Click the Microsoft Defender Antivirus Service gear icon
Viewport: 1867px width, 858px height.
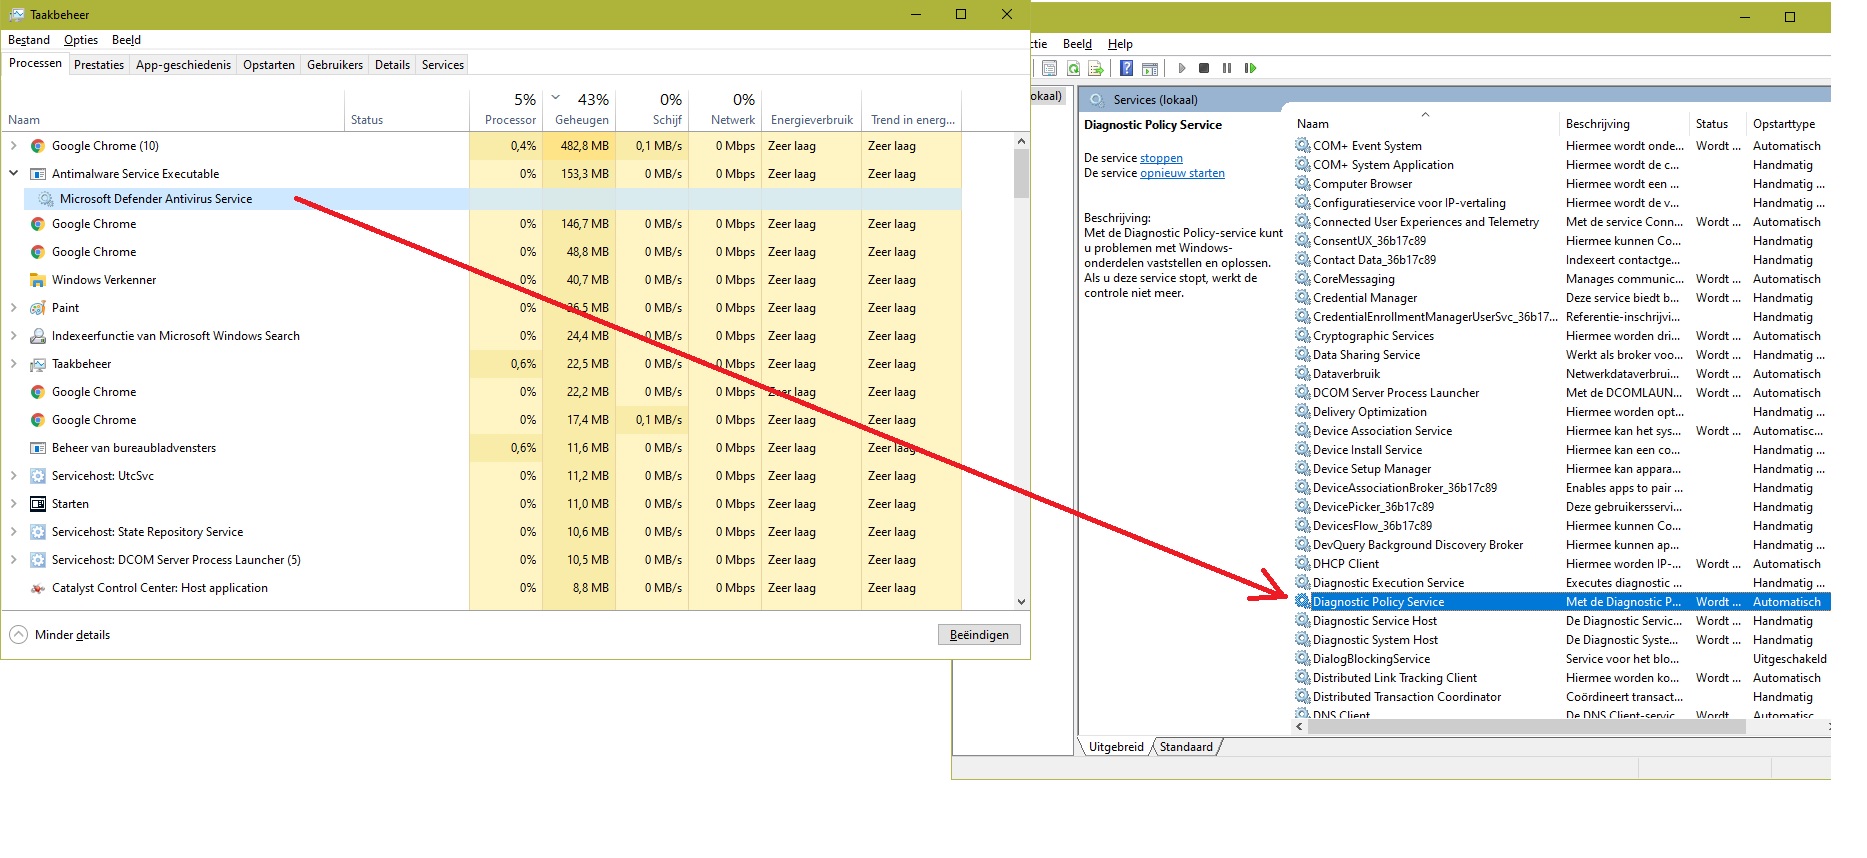coord(46,199)
